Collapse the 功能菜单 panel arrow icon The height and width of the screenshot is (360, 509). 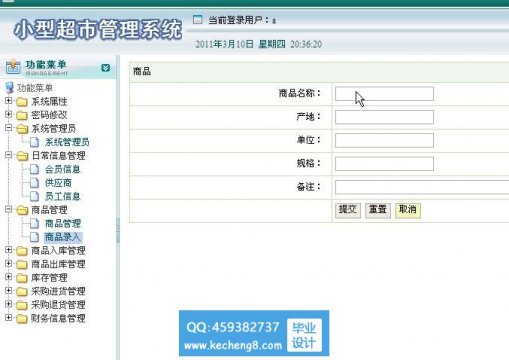coord(105,68)
